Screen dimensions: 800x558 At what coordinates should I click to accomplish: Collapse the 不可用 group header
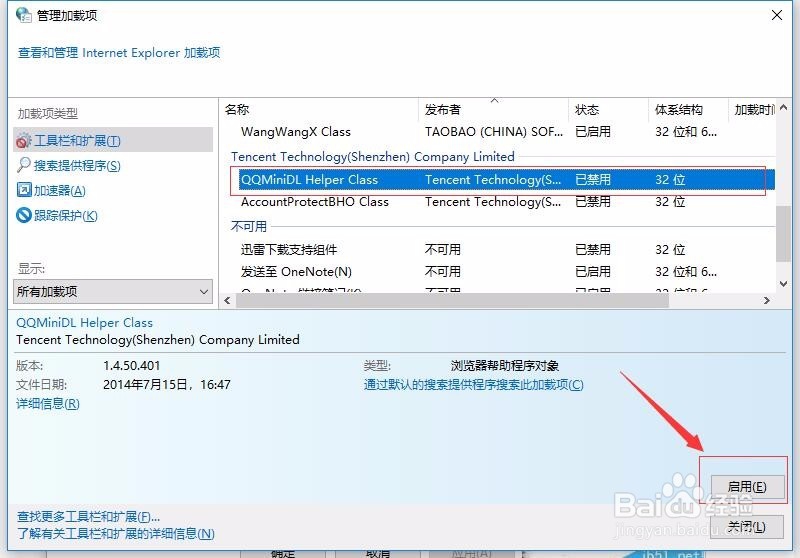point(248,226)
